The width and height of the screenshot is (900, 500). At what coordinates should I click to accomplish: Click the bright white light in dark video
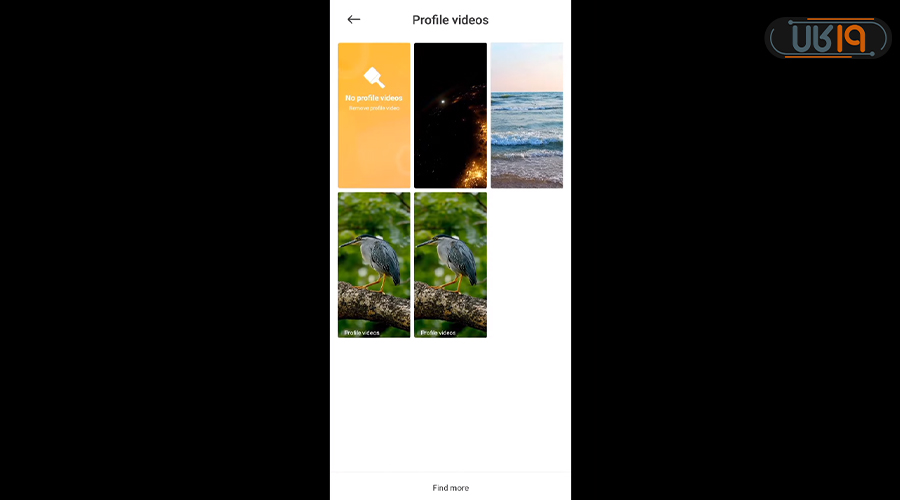coord(443,102)
